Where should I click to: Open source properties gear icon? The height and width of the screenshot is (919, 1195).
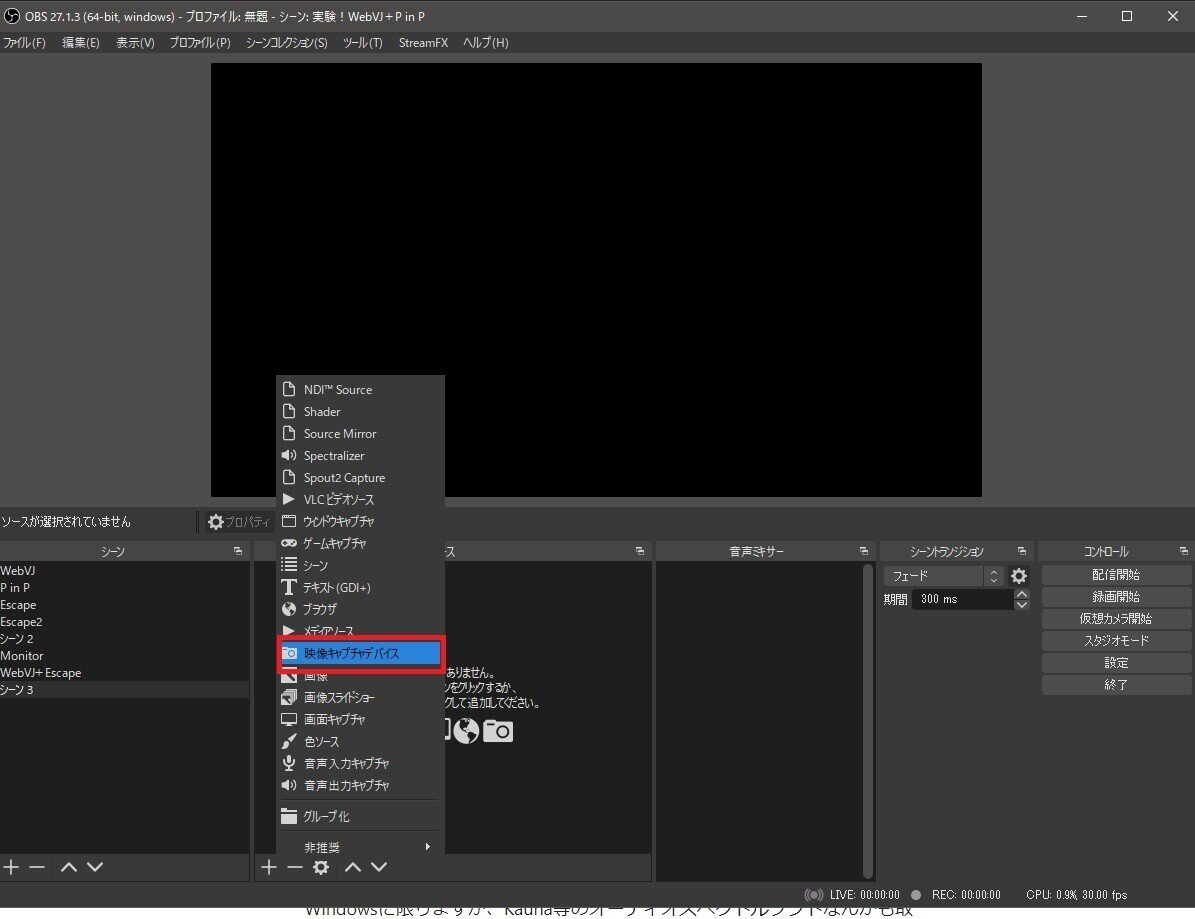(321, 867)
